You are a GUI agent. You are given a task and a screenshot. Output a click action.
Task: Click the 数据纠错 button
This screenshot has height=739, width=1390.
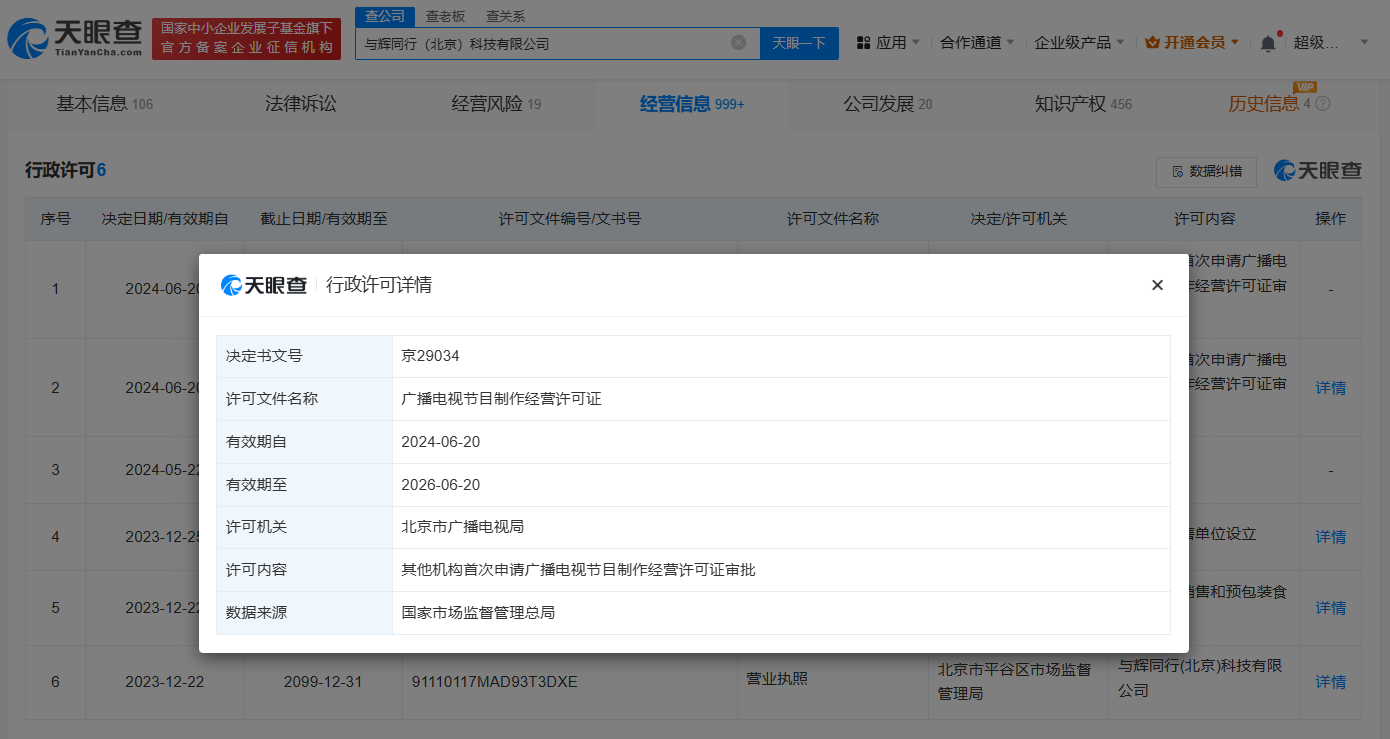tap(1206, 171)
